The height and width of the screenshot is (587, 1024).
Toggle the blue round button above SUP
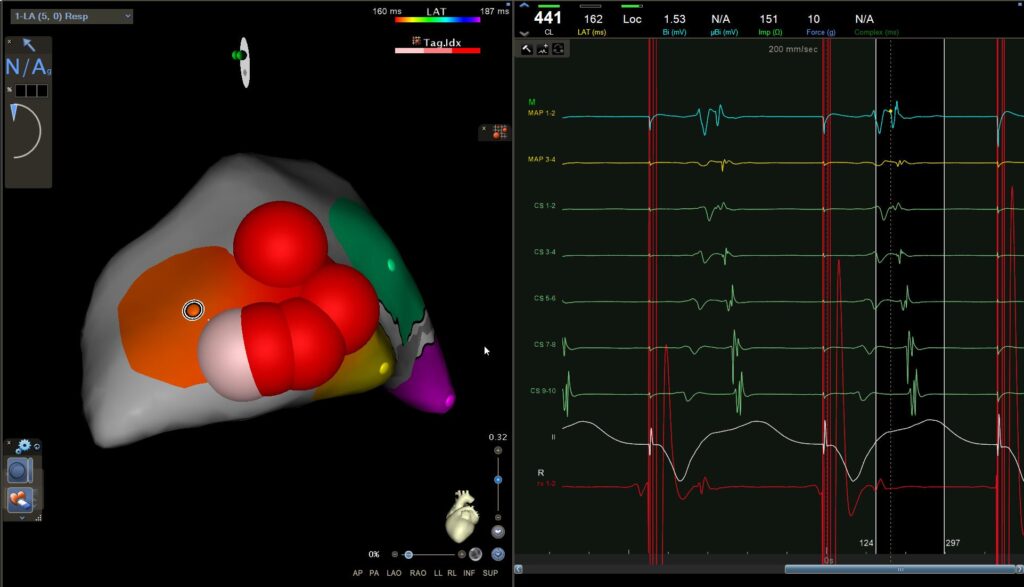tap(498, 554)
